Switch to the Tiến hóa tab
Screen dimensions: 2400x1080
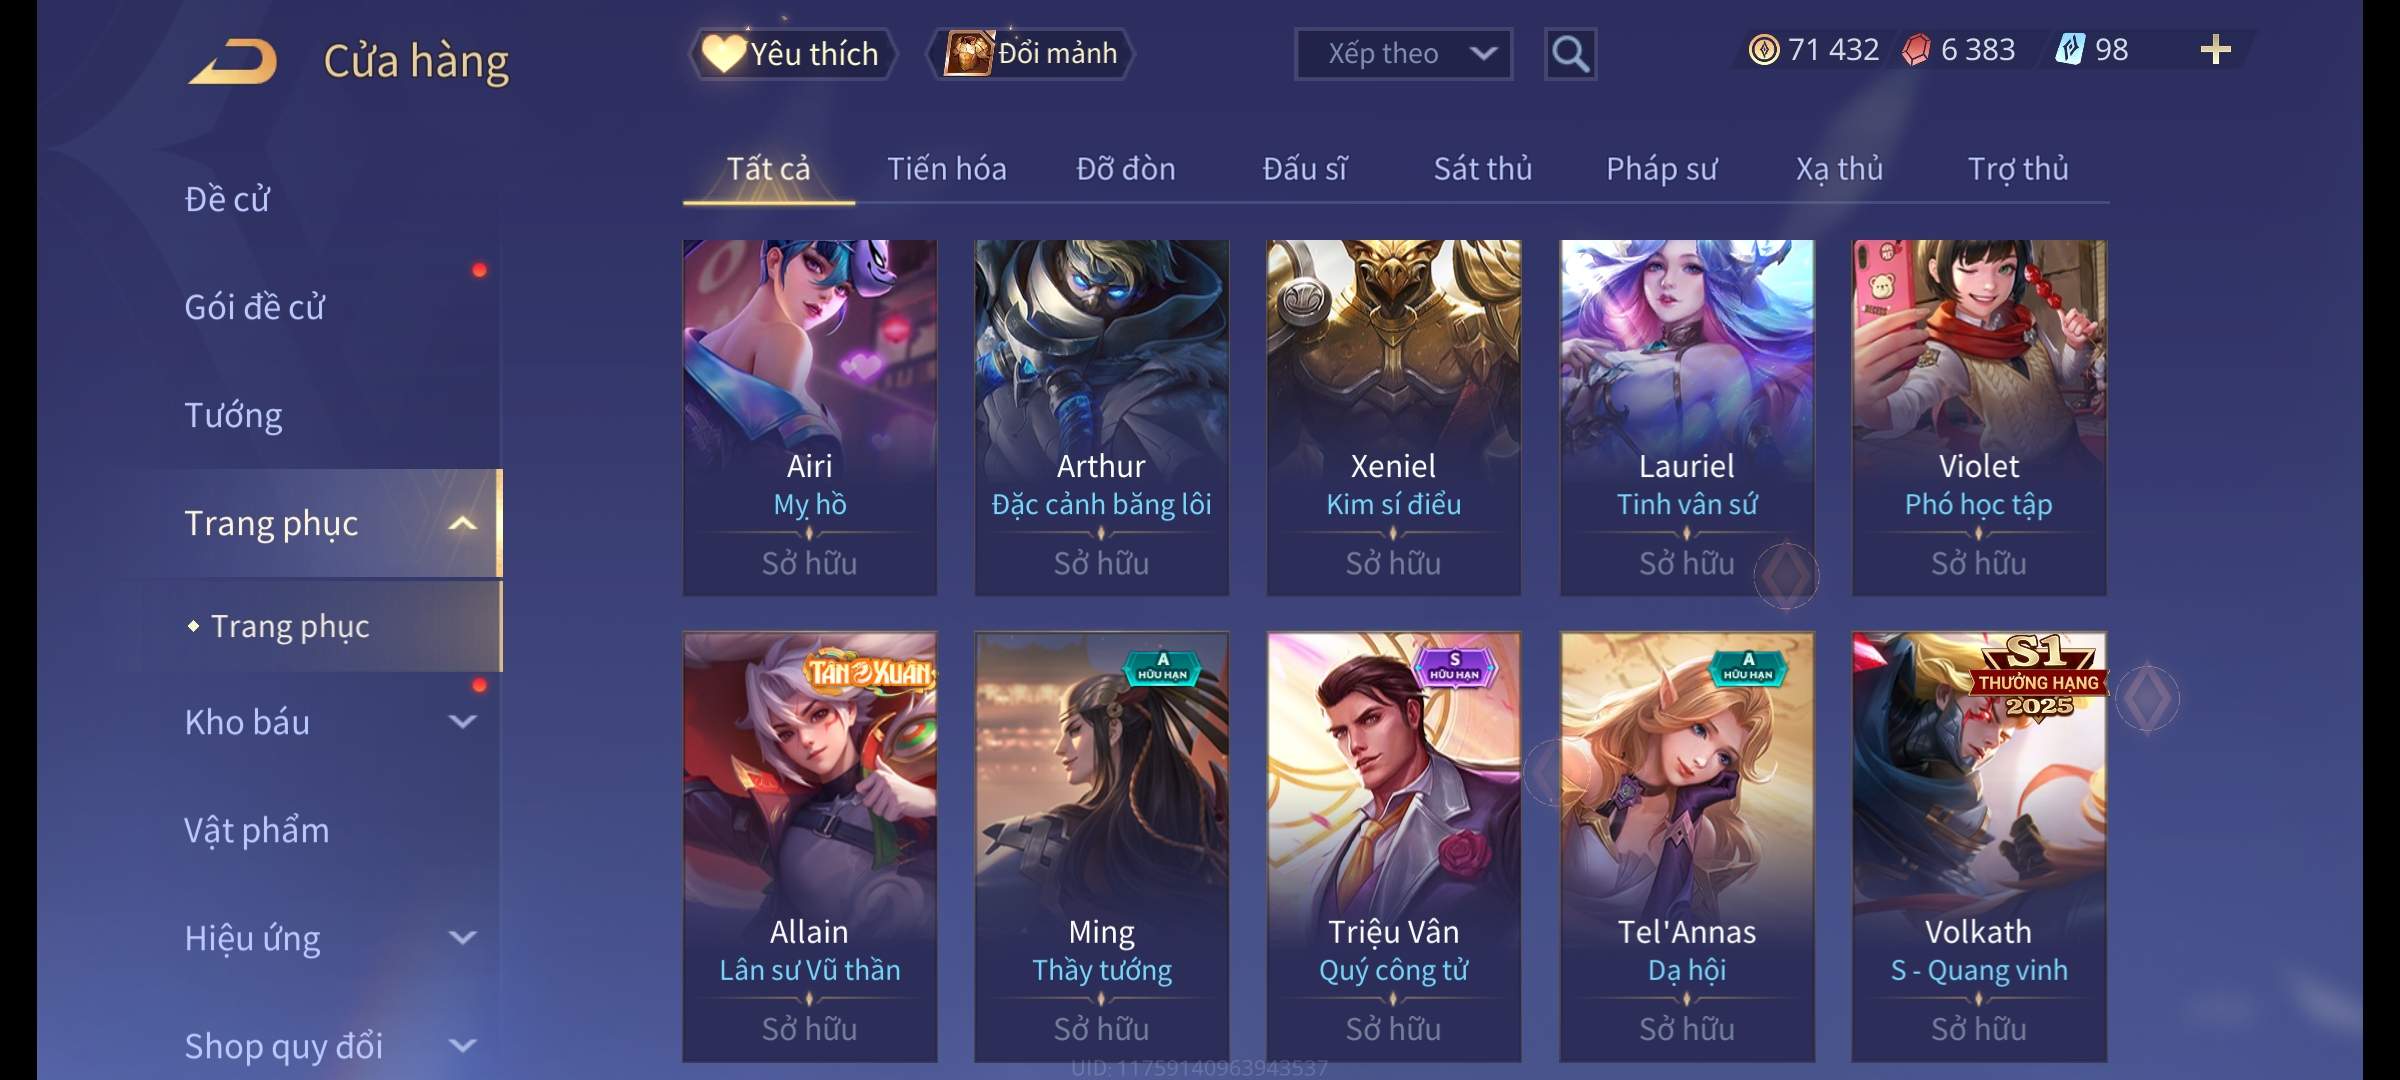pyautogui.click(x=947, y=169)
